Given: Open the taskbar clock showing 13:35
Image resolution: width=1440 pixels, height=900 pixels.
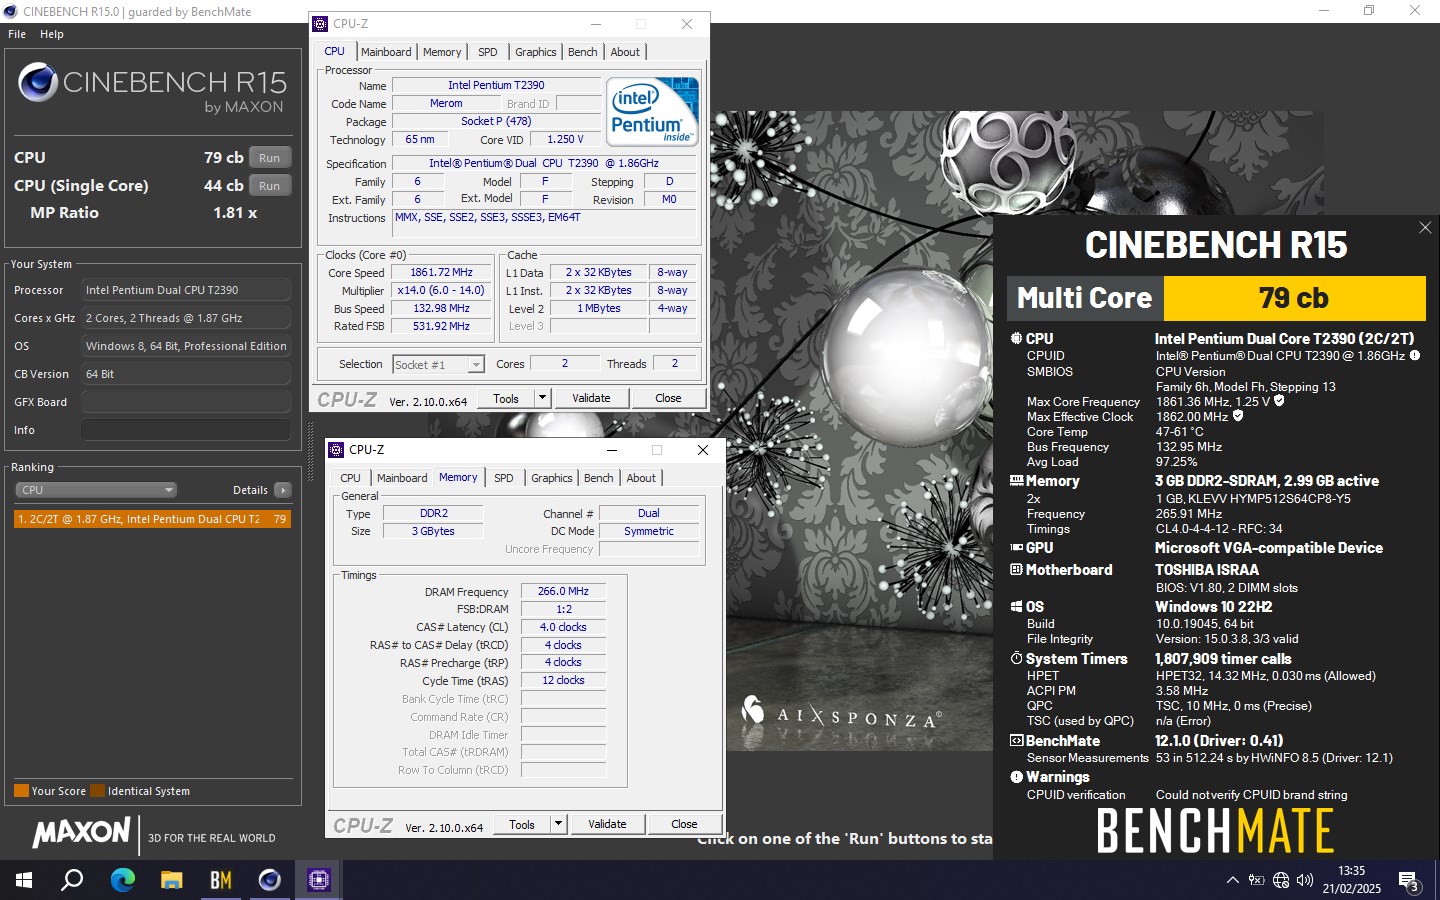Looking at the screenshot, I should pos(1351,880).
